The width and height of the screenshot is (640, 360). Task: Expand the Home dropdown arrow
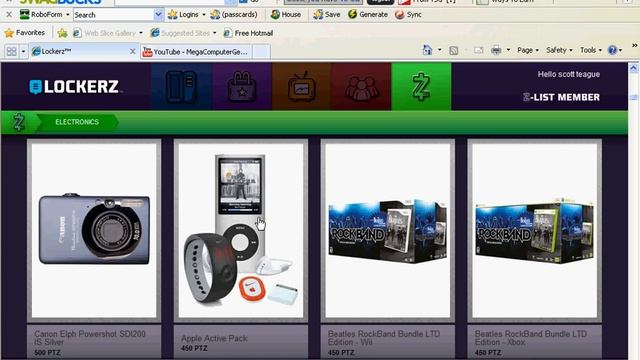(x=440, y=50)
